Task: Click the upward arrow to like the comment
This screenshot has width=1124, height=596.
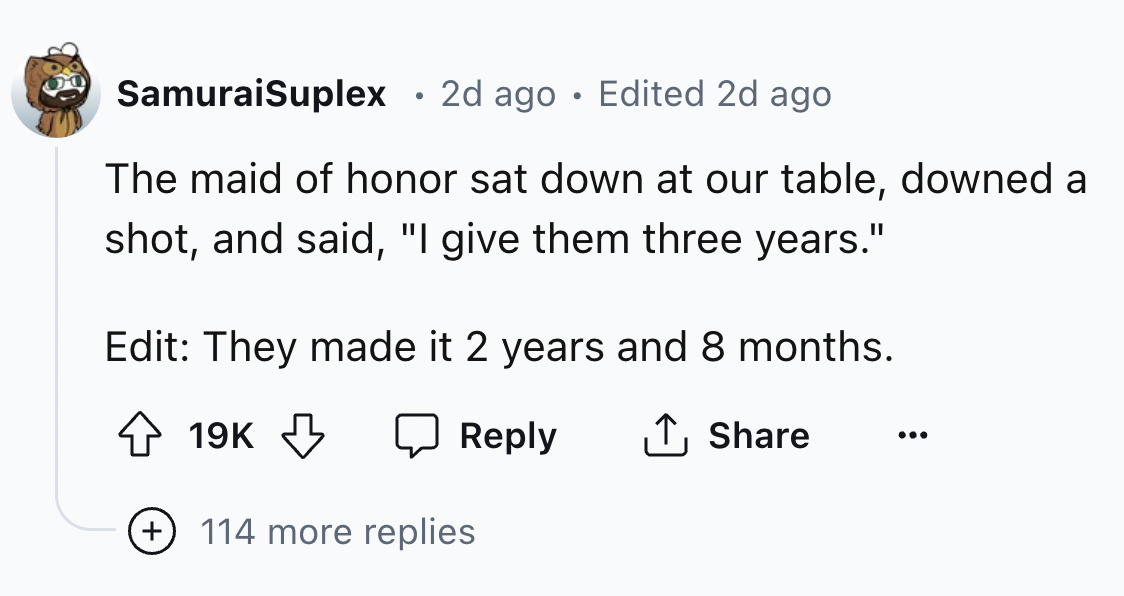Action: 141,435
